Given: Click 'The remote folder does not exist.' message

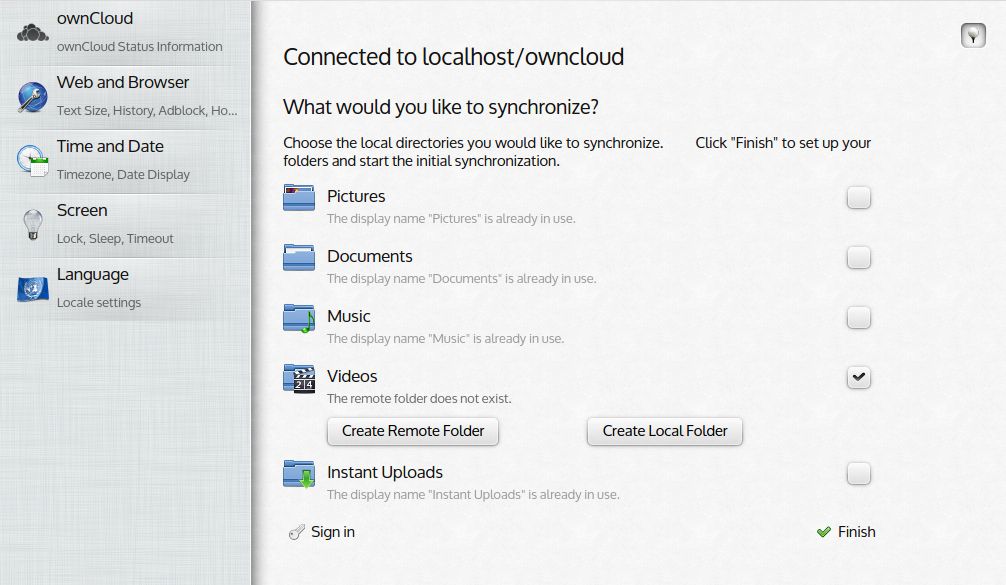Looking at the screenshot, I should (419, 398).
